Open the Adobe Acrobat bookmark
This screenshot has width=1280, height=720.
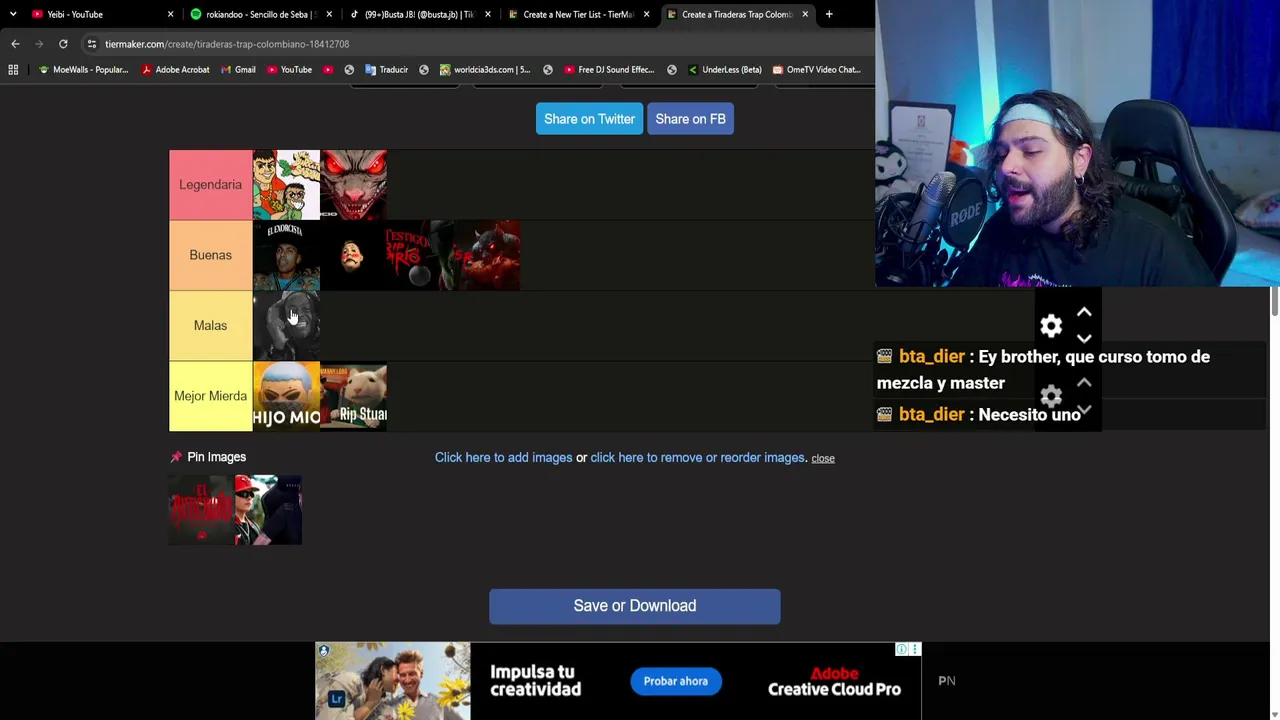pos(175,70)
